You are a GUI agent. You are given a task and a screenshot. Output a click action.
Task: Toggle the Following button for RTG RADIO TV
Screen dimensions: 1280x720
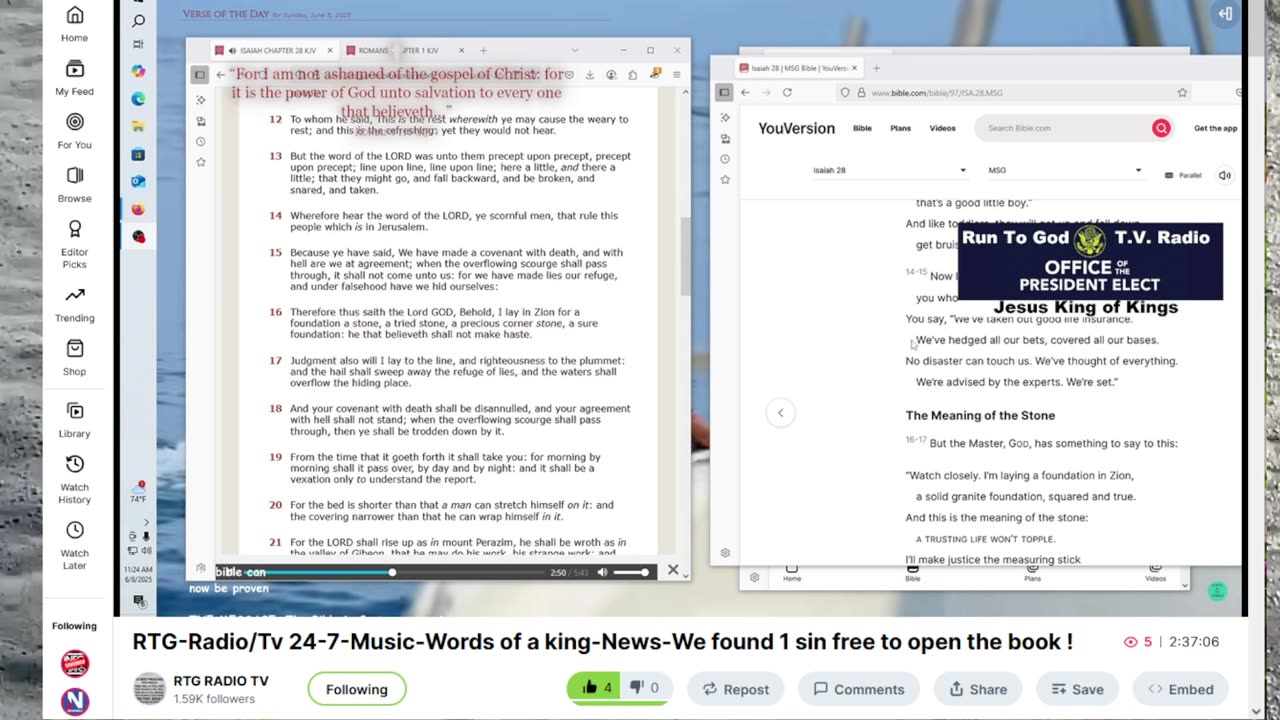(356, 689)
